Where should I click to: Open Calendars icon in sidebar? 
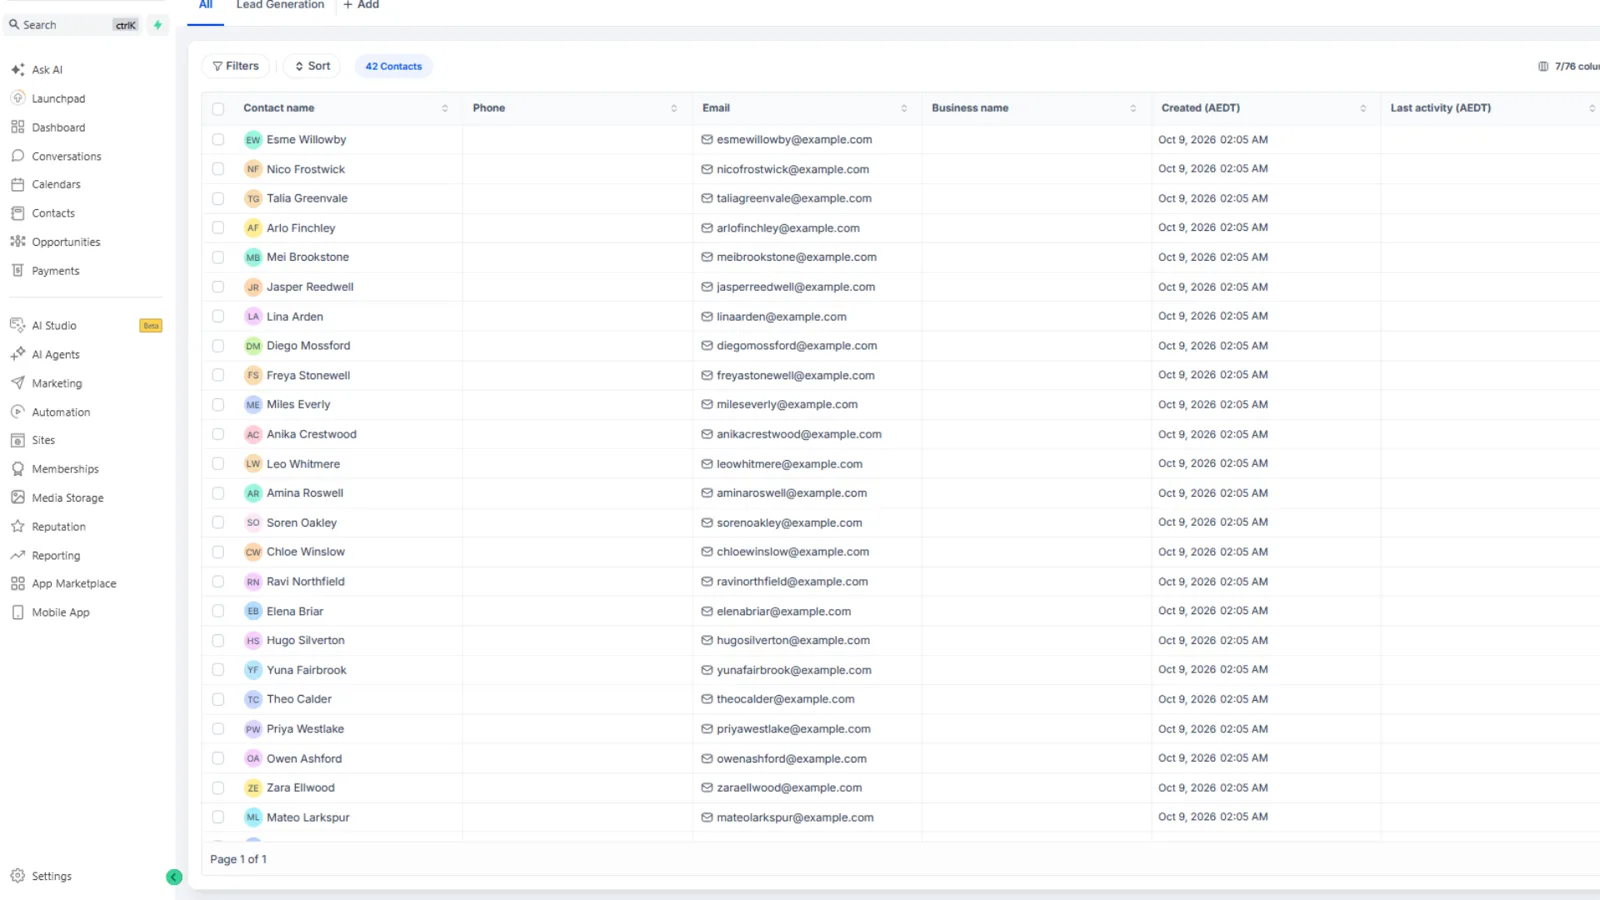coord(18,184)
